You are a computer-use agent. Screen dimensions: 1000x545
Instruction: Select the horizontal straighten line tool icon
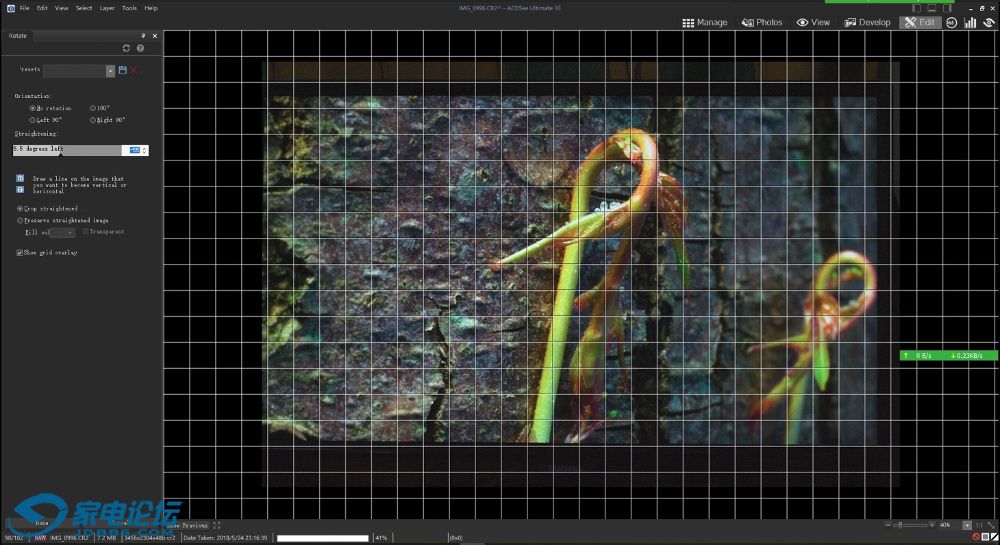[x=20, y=189]
